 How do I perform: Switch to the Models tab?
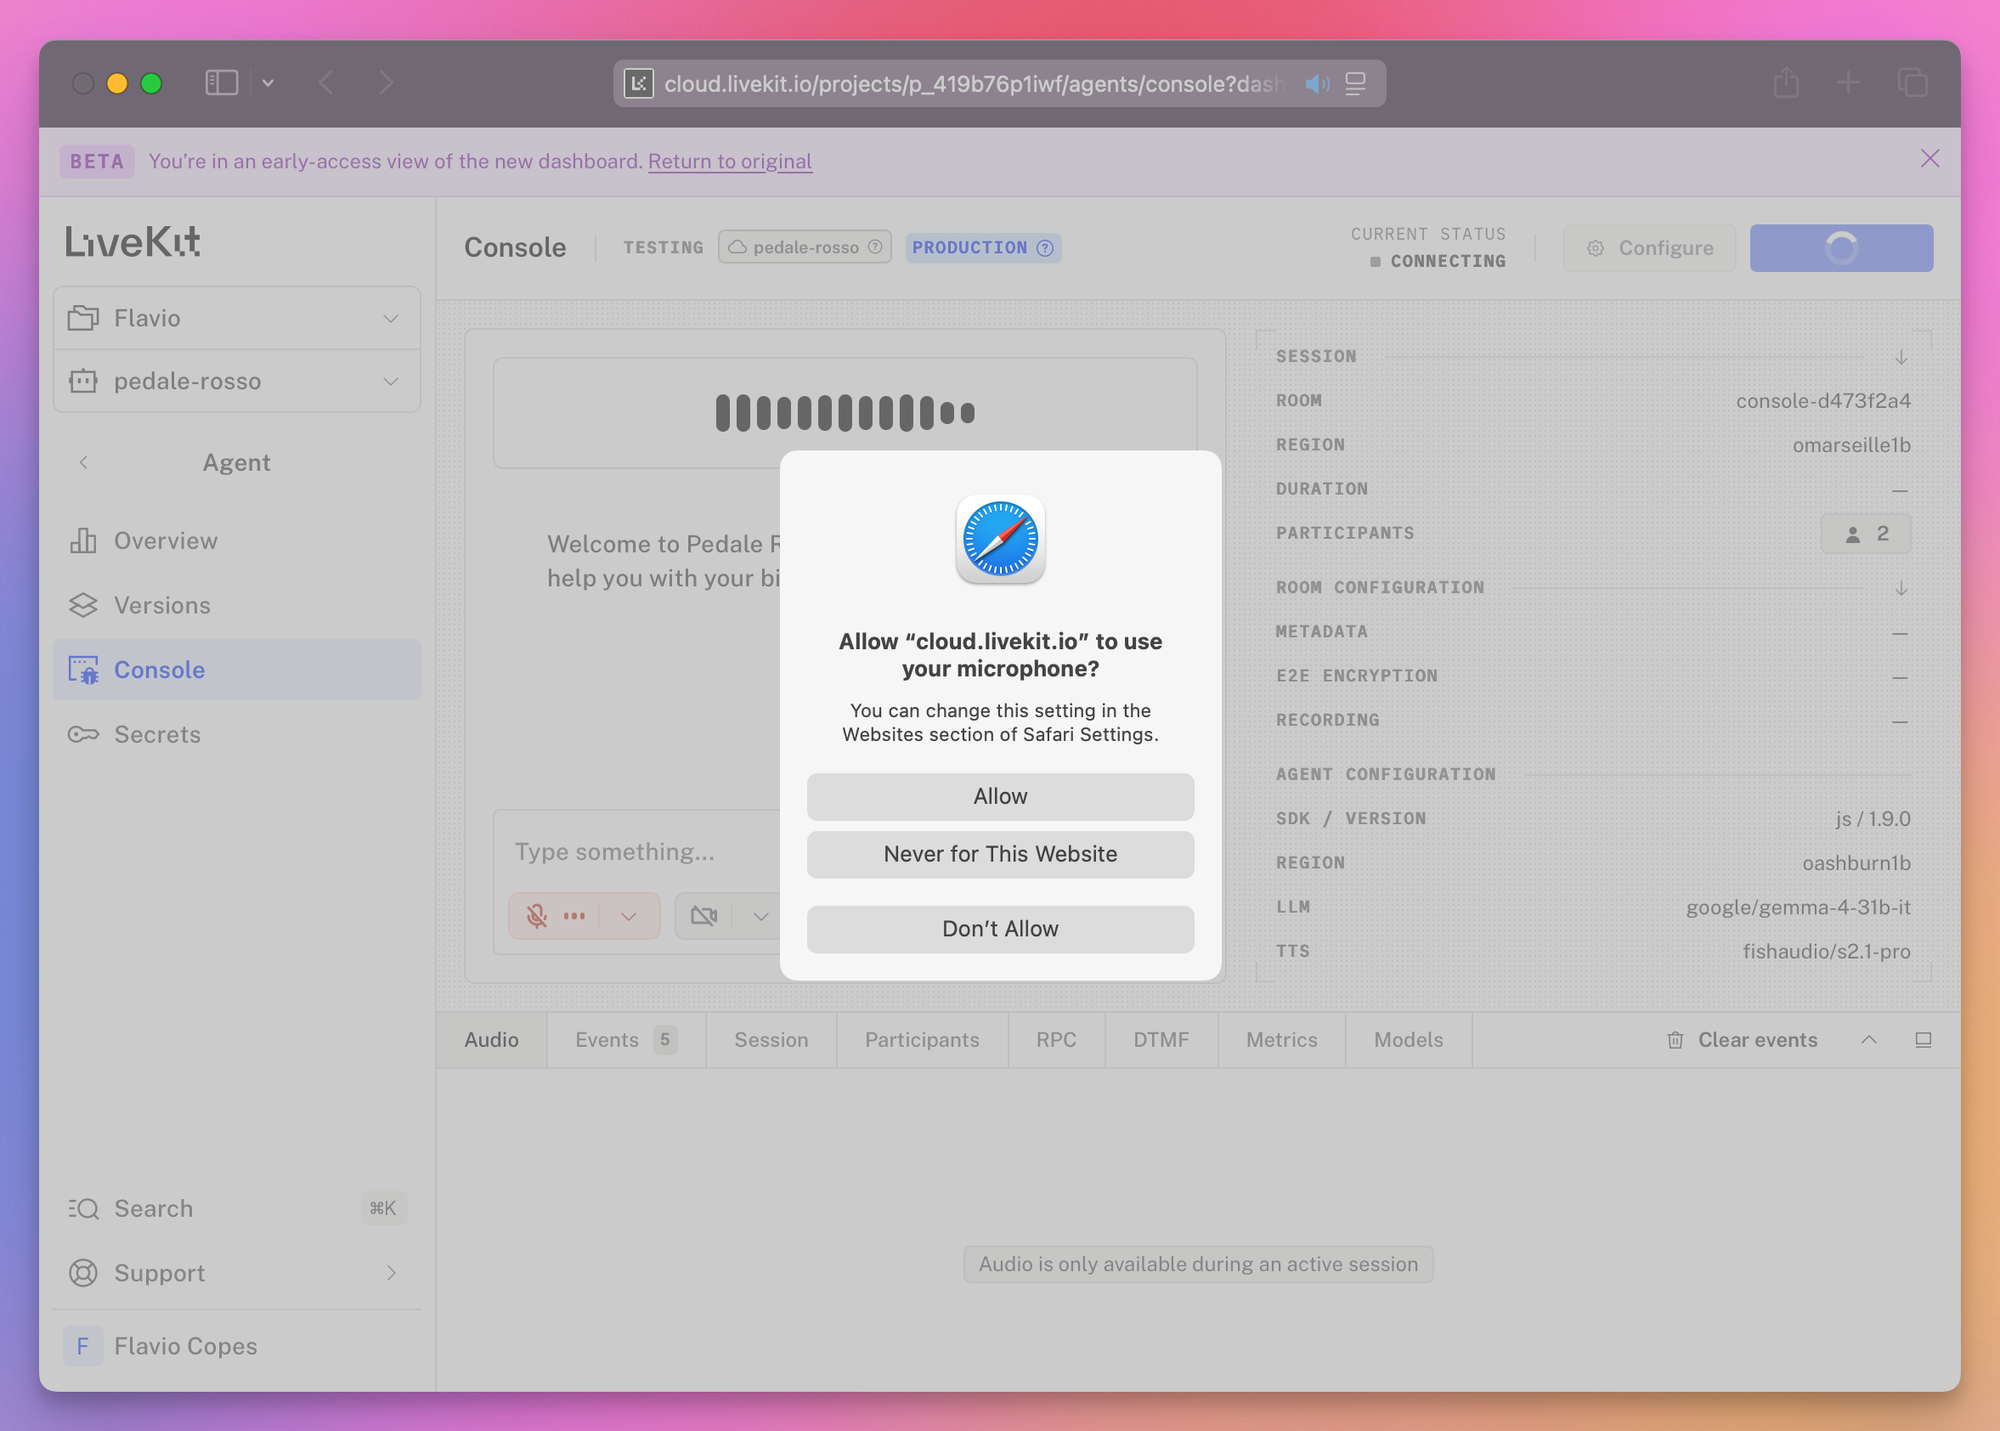tap(1408, 1040)
